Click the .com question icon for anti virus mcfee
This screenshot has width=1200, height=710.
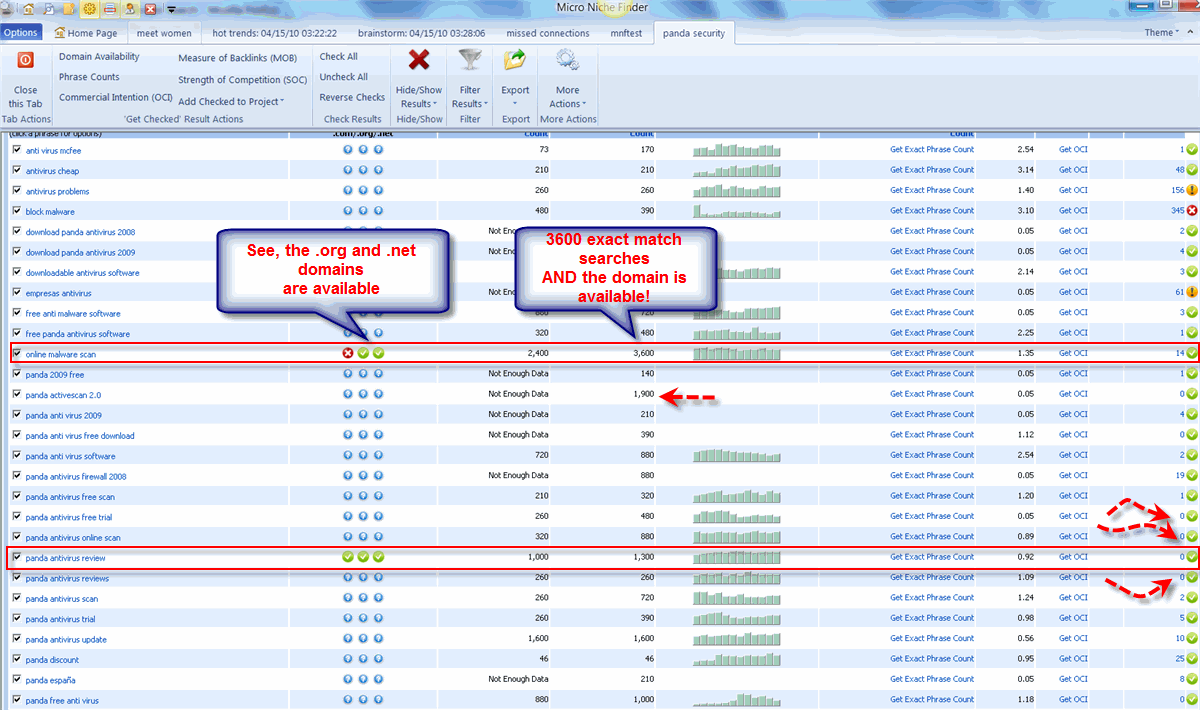click(x=348, y=150)
